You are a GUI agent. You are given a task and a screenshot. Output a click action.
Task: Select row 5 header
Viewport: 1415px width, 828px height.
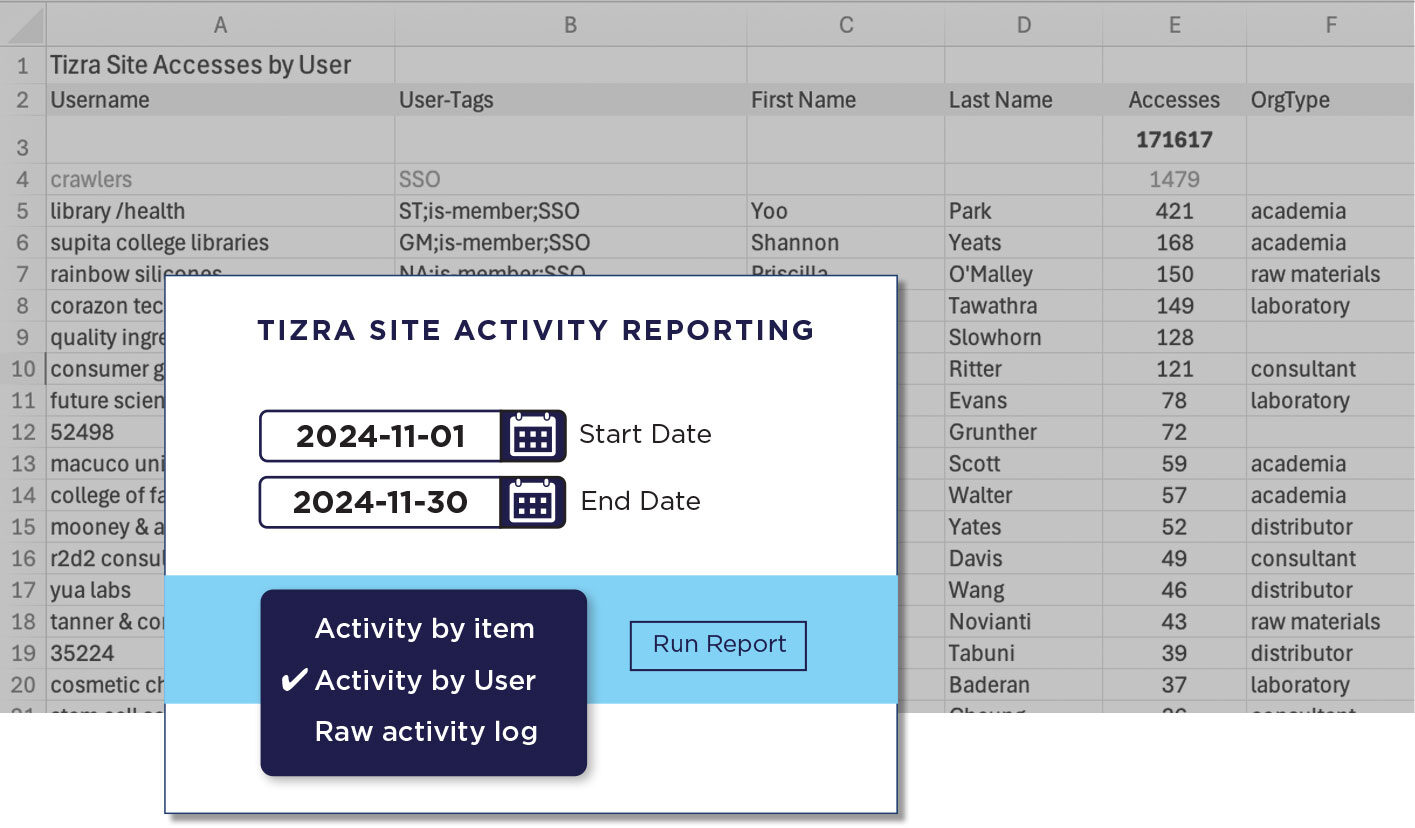(x=23, y=211)
